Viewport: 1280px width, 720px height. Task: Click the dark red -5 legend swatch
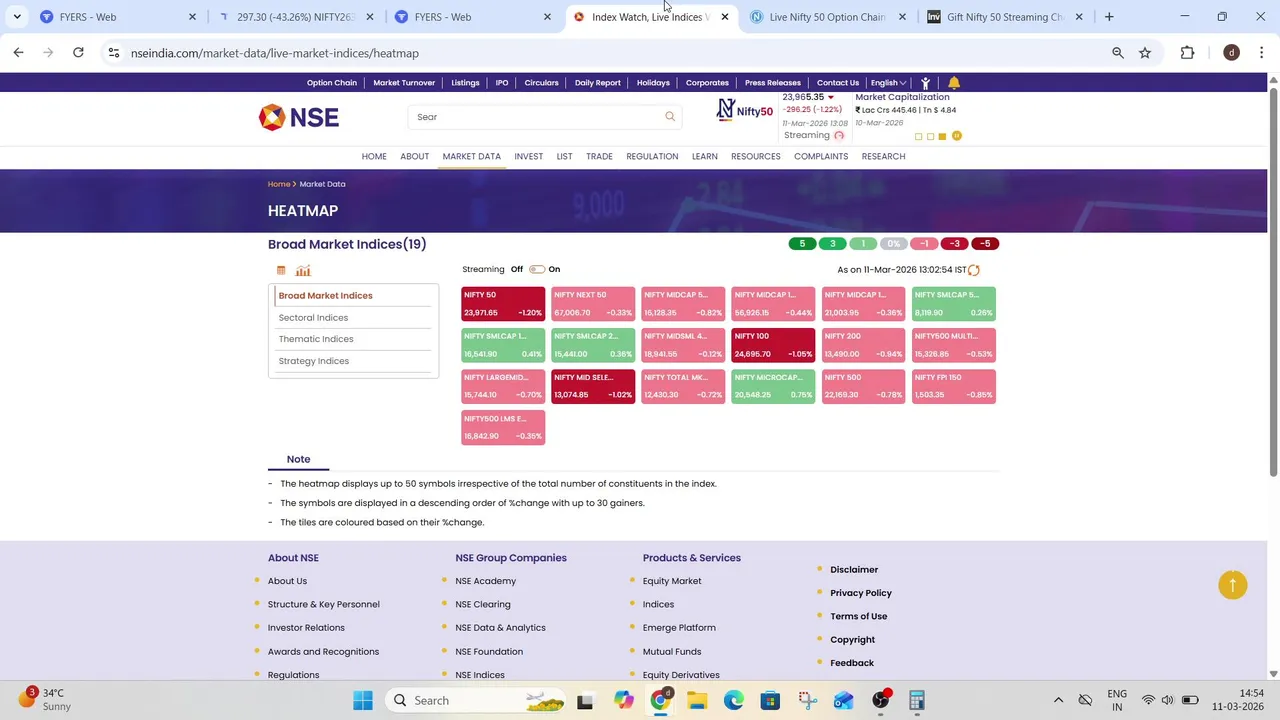(985, 244)
